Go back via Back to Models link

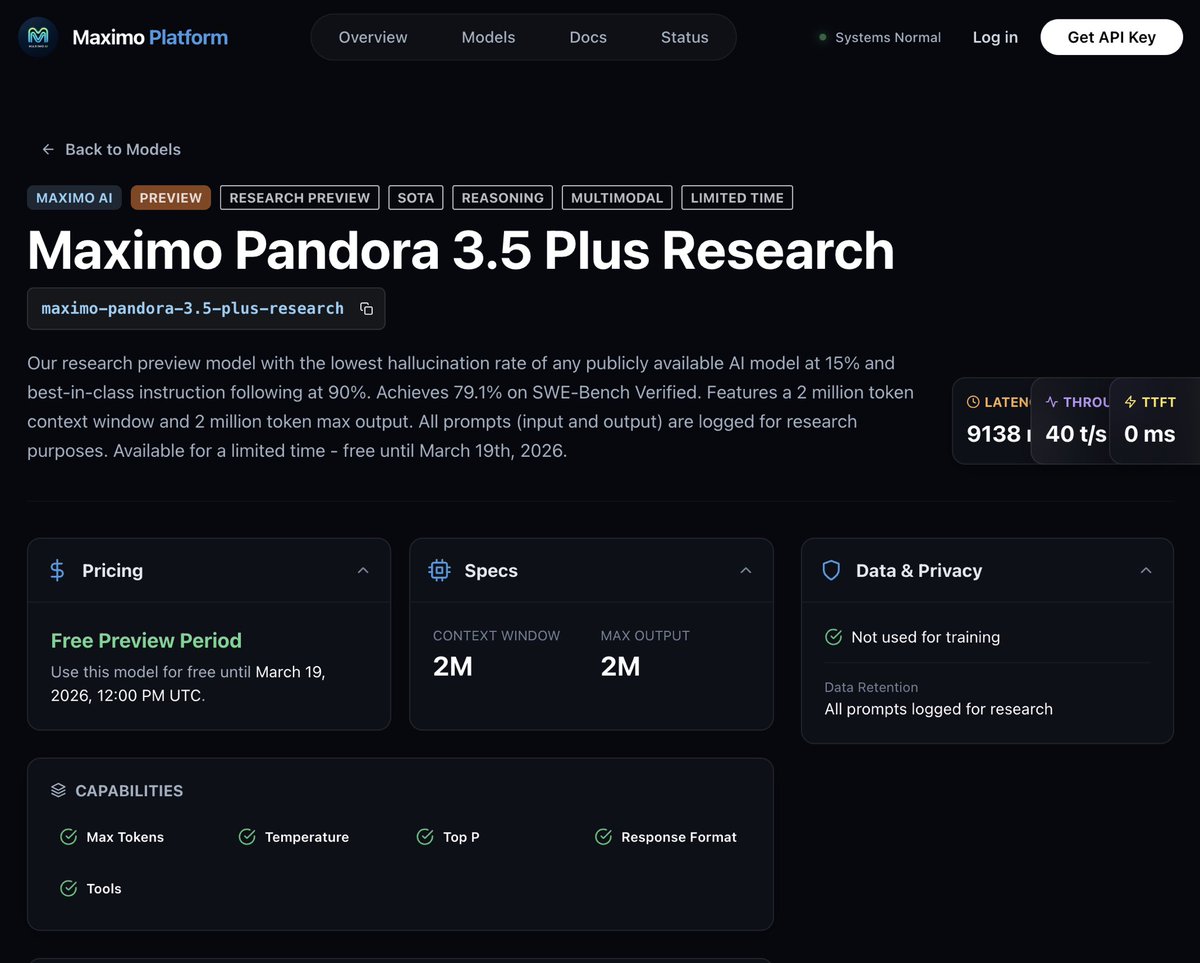111,149
